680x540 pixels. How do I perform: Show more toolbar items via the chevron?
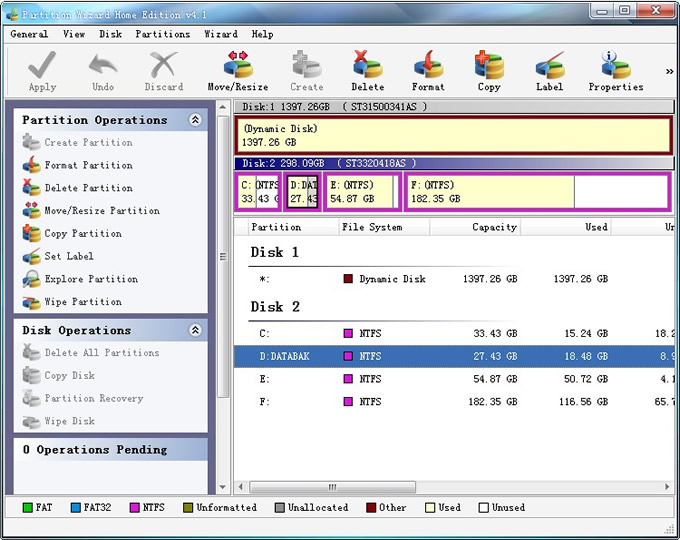[x=670, y=72]
